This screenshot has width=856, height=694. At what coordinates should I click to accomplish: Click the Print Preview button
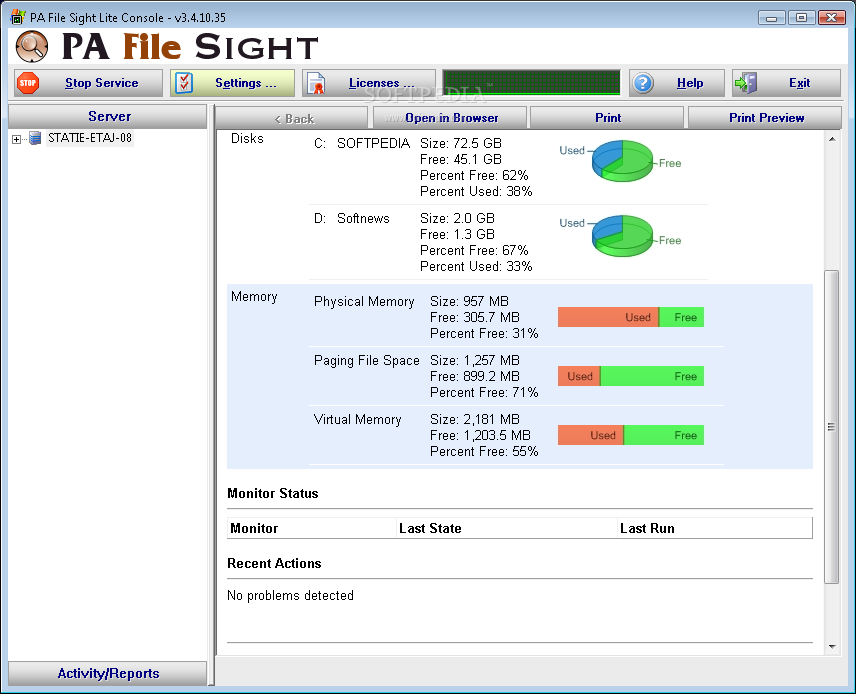tap(765, 118)
